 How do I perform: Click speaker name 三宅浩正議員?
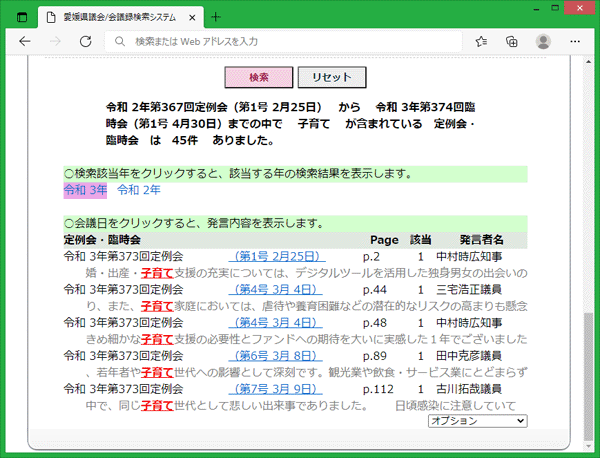pos(469,290)
